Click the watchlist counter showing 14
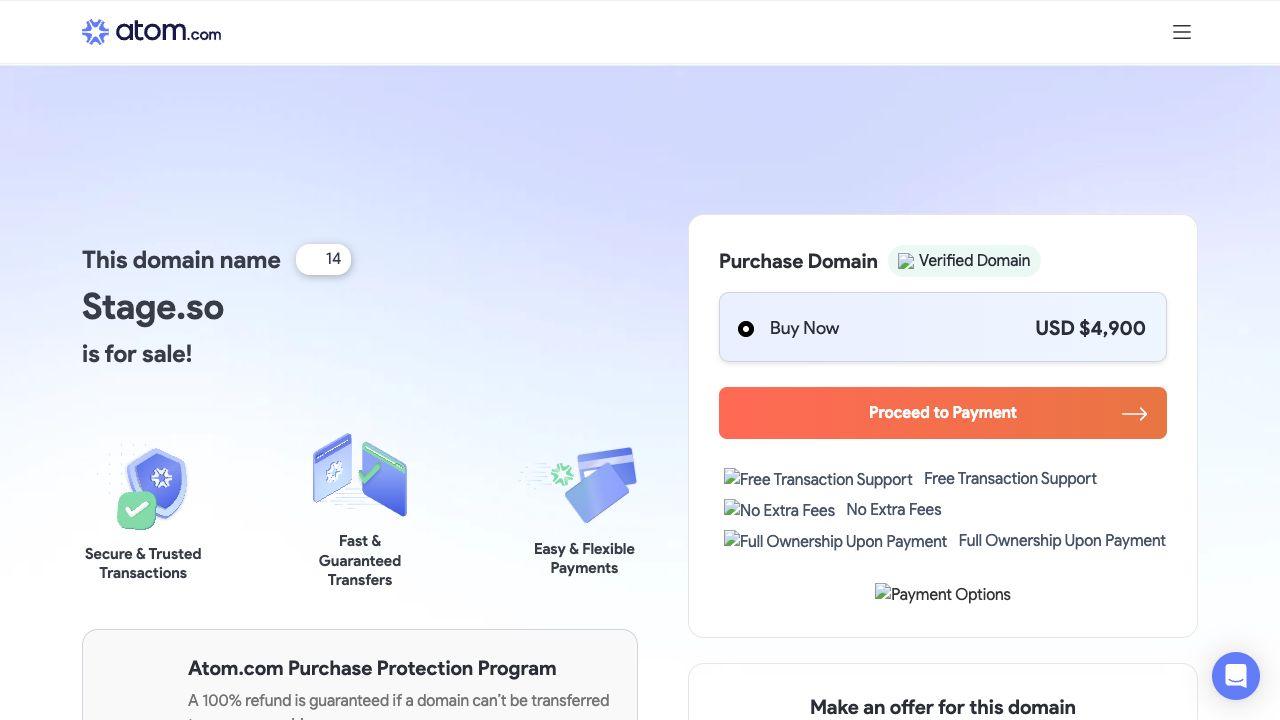 [x=323, y=260]
